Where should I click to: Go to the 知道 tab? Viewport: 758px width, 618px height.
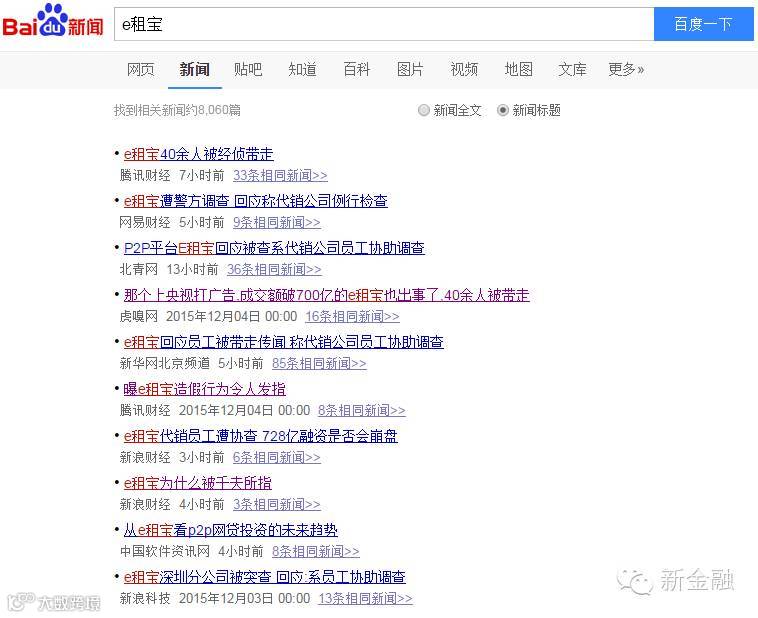[302, 70]
